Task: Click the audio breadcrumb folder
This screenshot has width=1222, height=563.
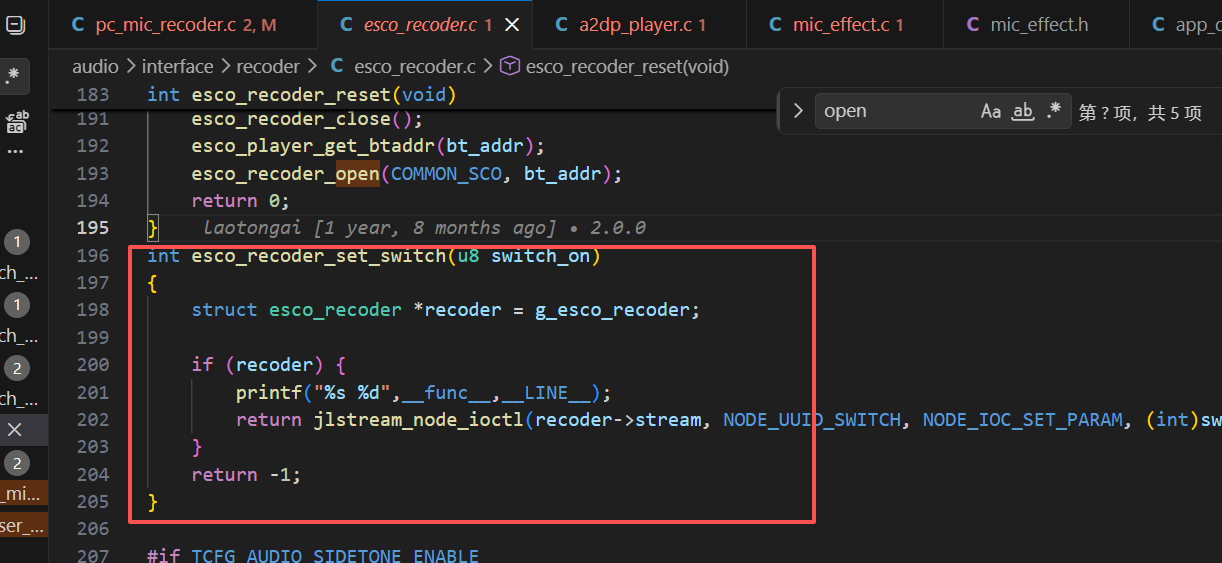Action: tap(95, 67)
